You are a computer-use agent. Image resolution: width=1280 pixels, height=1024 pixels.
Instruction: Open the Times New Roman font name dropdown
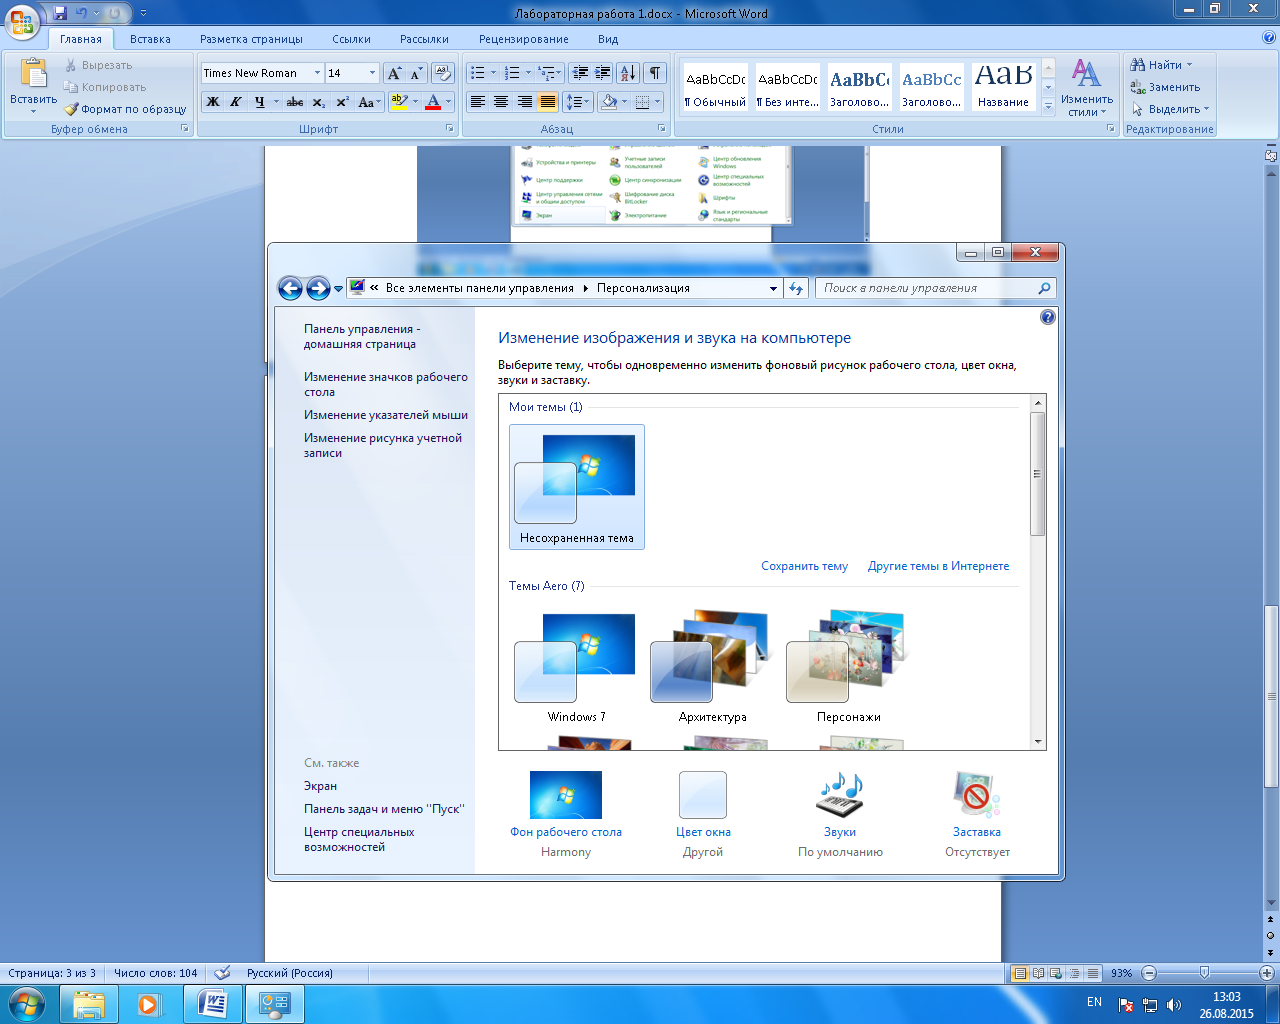(x=317, y=73)
